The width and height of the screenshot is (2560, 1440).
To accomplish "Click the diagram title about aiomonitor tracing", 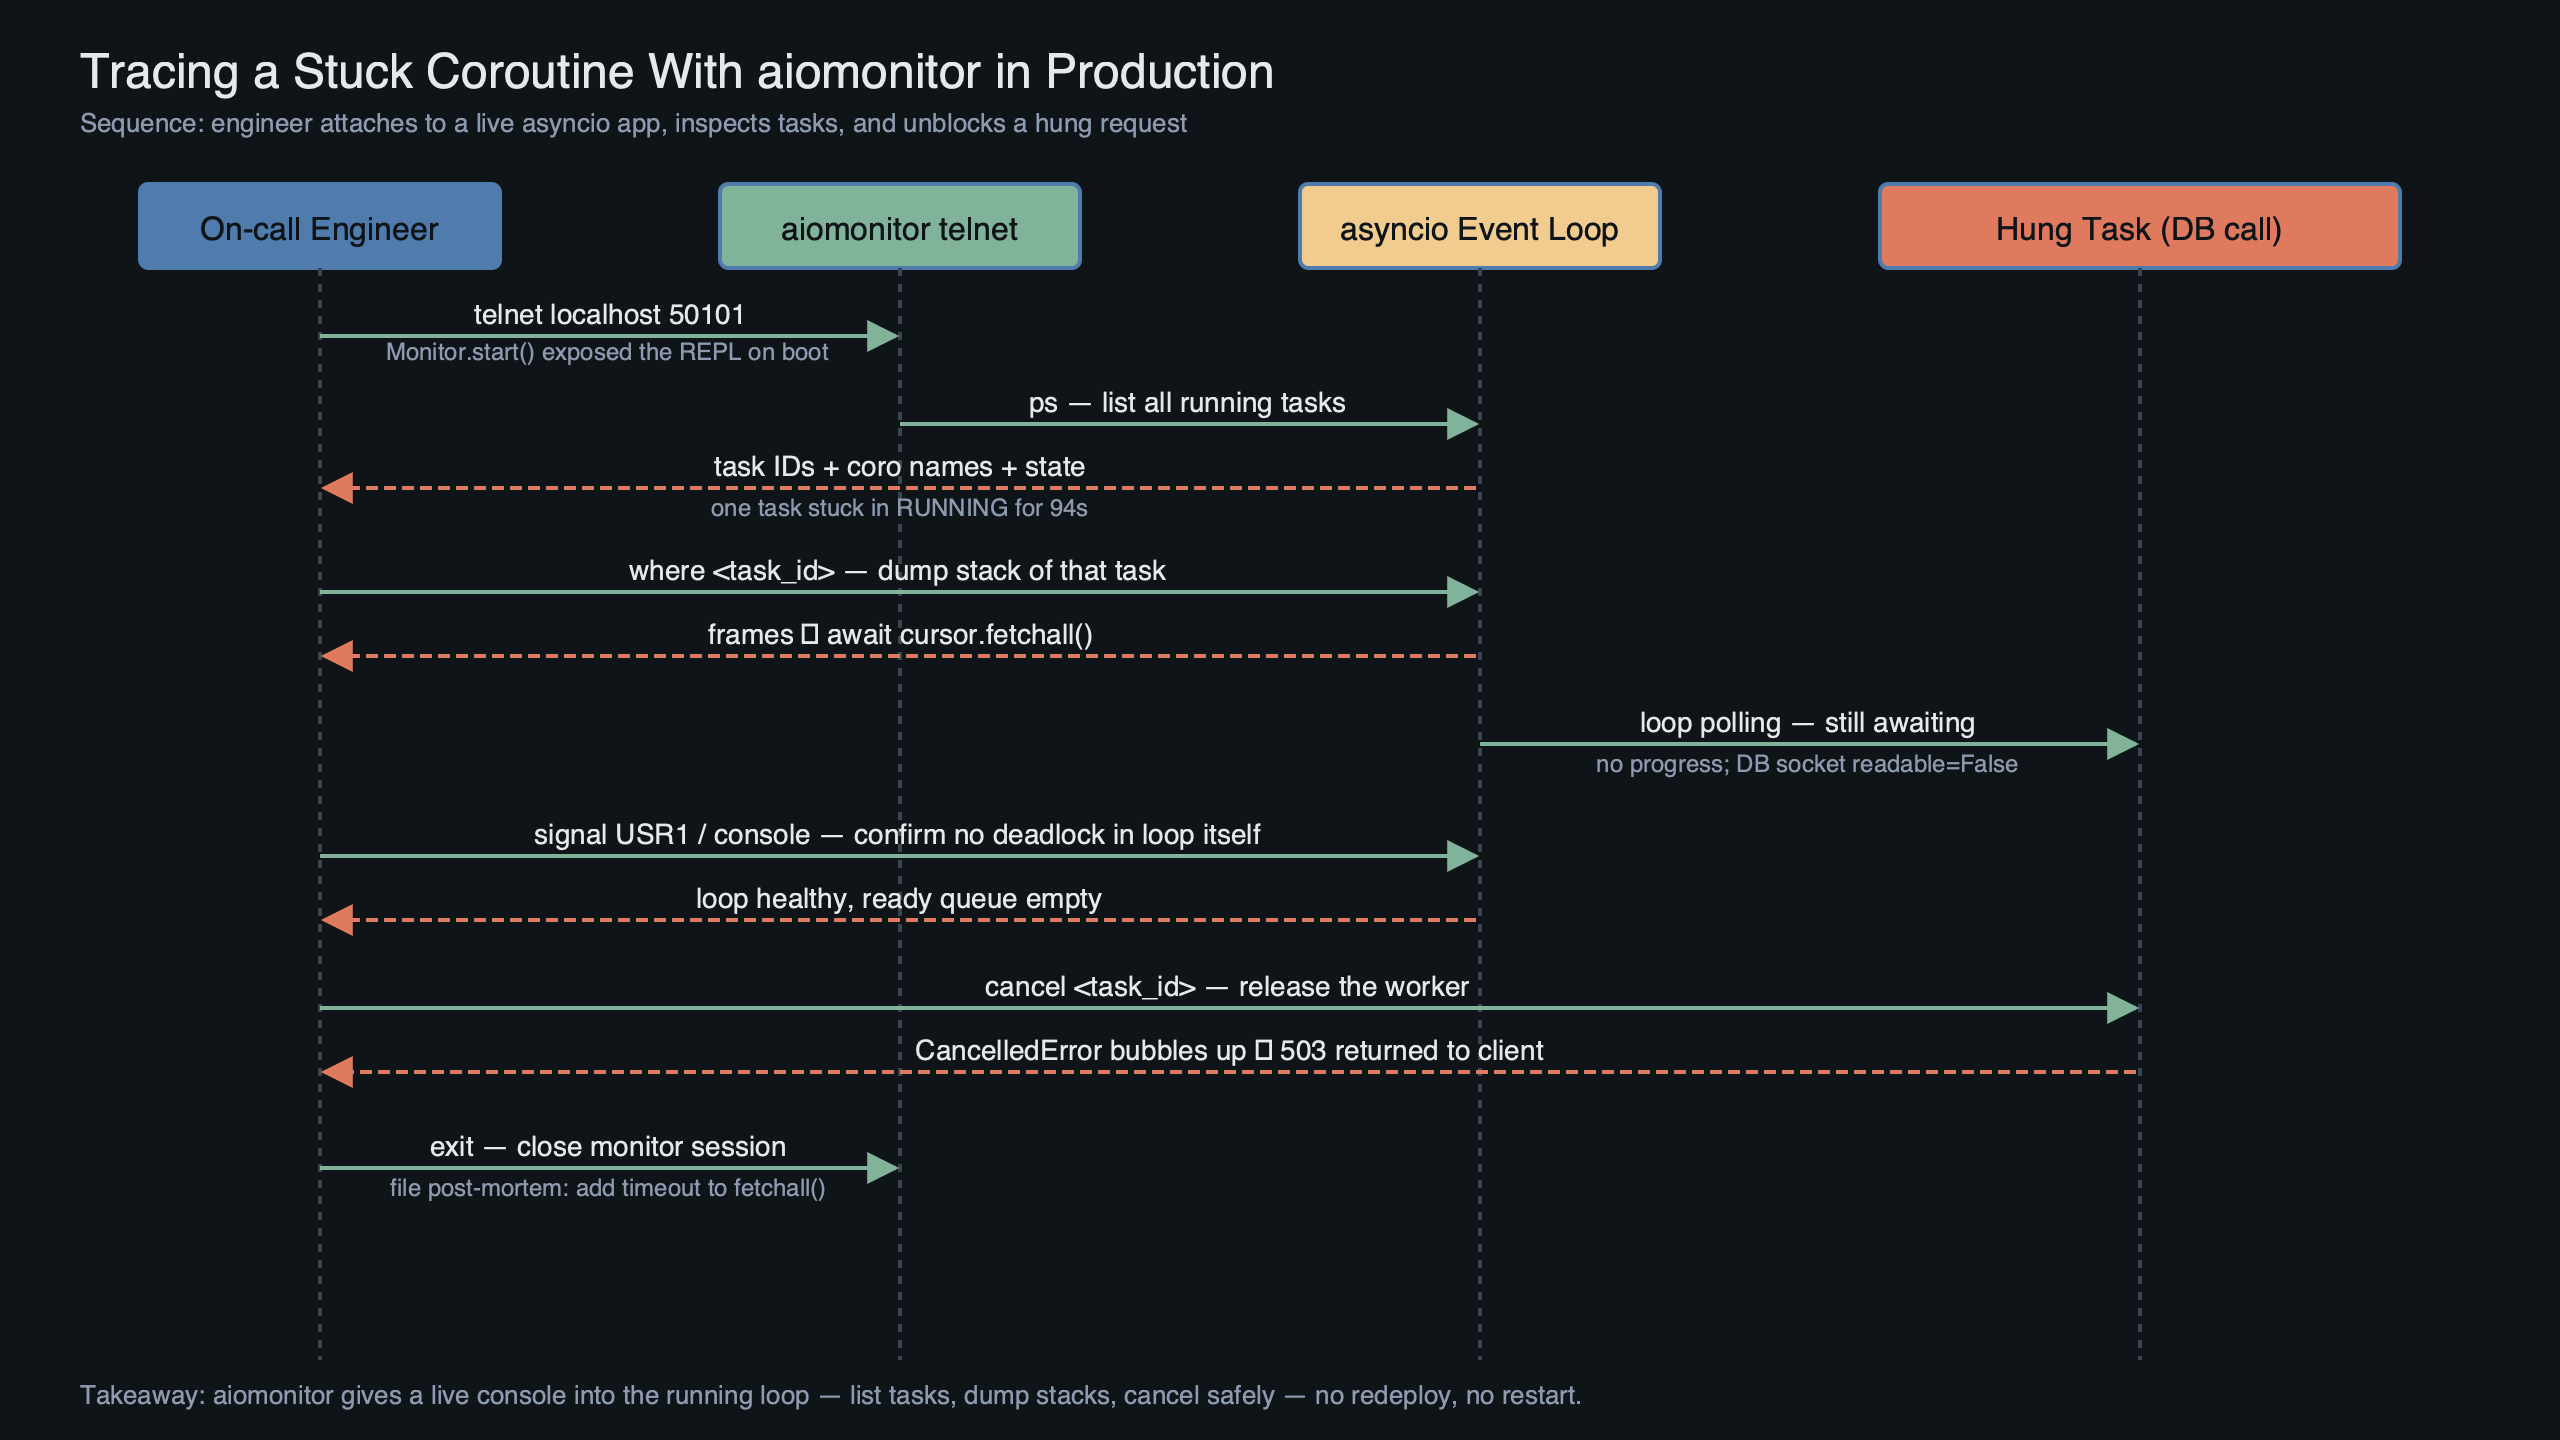I will point(678,71).
